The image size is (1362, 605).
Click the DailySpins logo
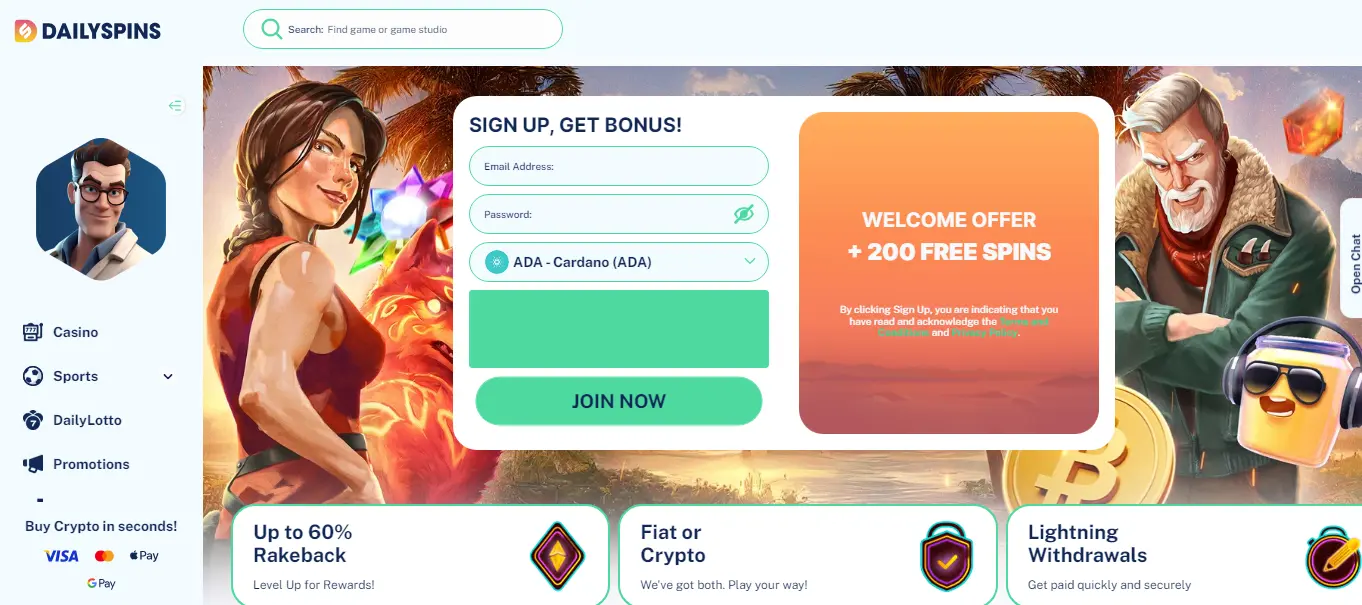(88, 31)
